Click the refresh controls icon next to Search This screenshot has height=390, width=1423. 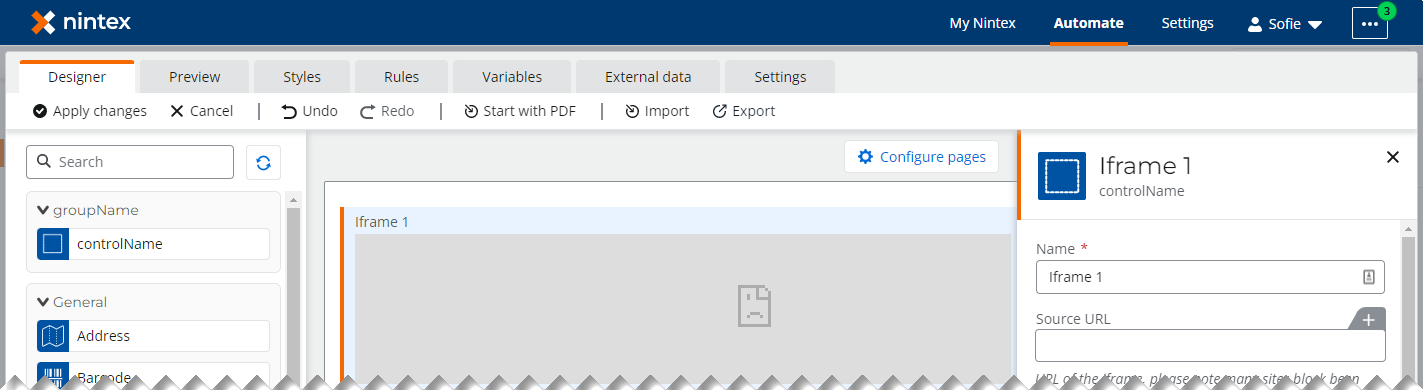(x=263, y=162)
